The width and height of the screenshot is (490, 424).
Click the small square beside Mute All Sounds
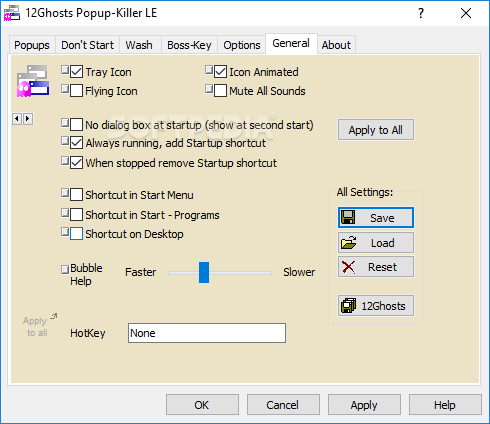pyautogui.click(x=209, y=89)
